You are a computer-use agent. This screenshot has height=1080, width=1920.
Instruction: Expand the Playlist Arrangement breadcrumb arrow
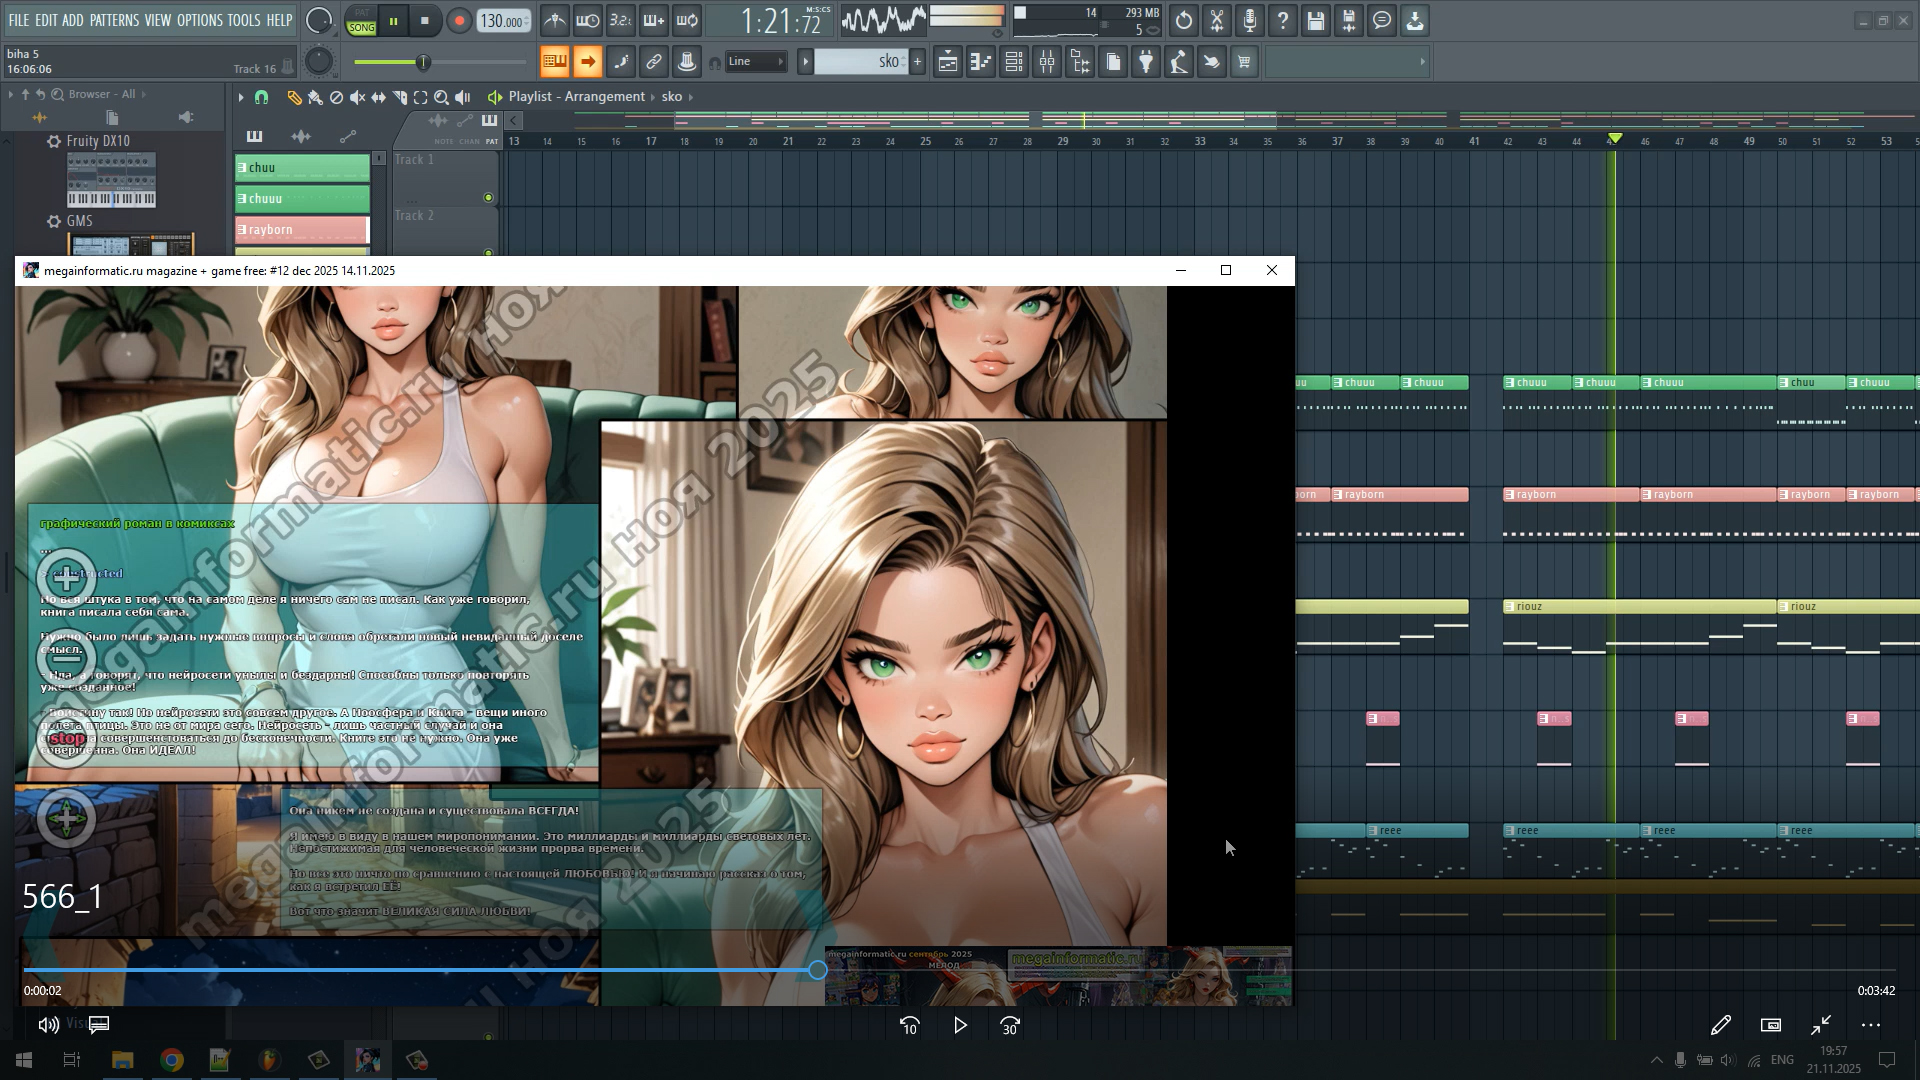click(653, 97)
